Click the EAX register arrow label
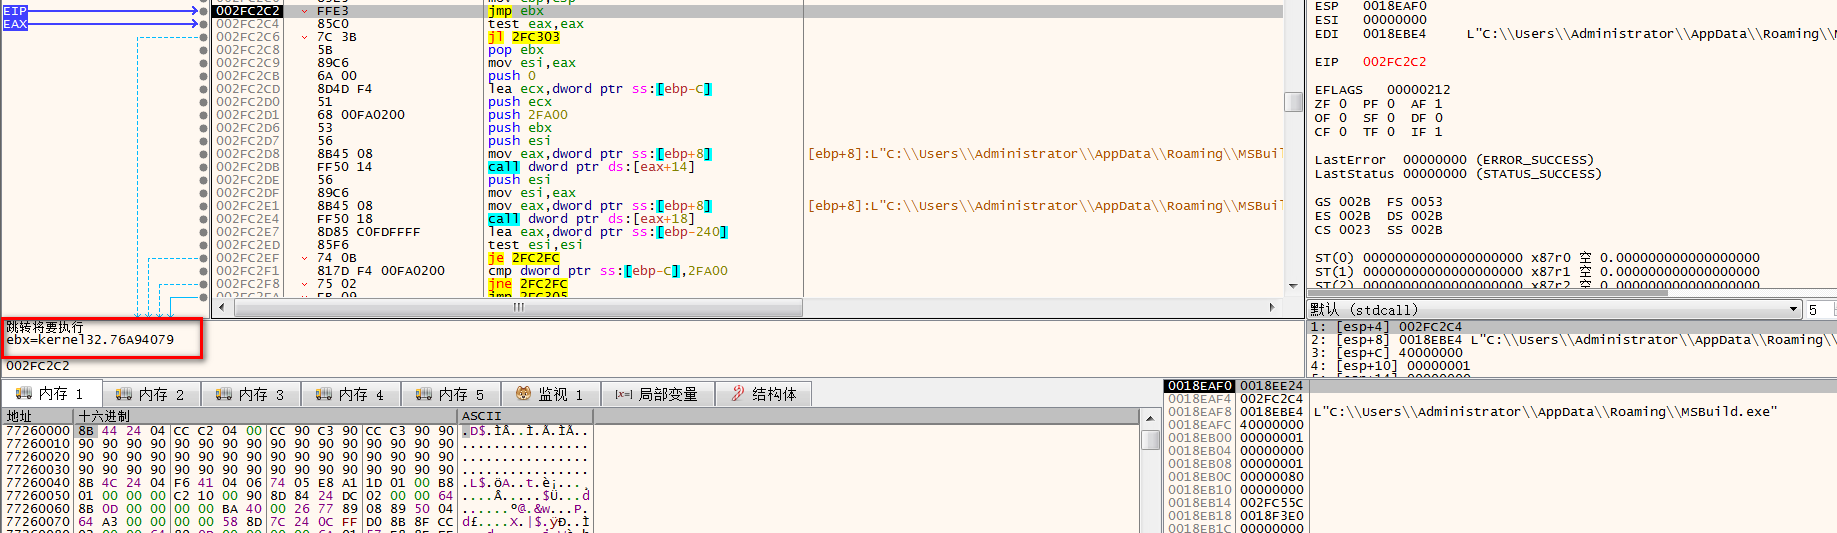 (x=15, y=24)
